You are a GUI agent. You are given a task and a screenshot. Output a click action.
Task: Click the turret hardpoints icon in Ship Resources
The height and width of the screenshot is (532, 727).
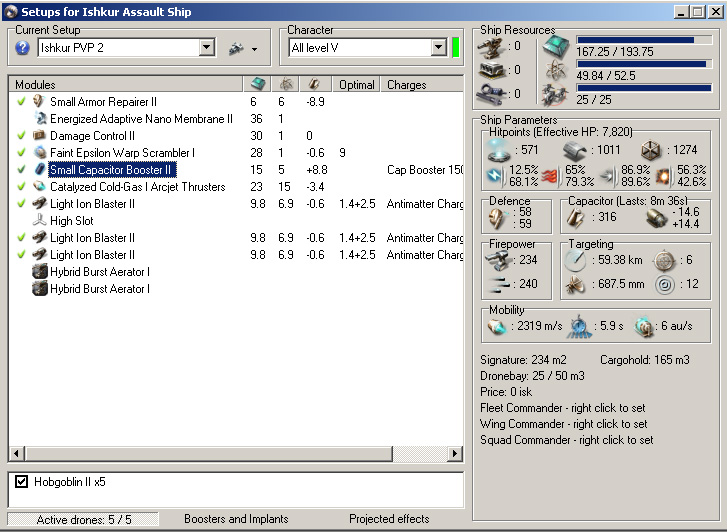(491, 46)
